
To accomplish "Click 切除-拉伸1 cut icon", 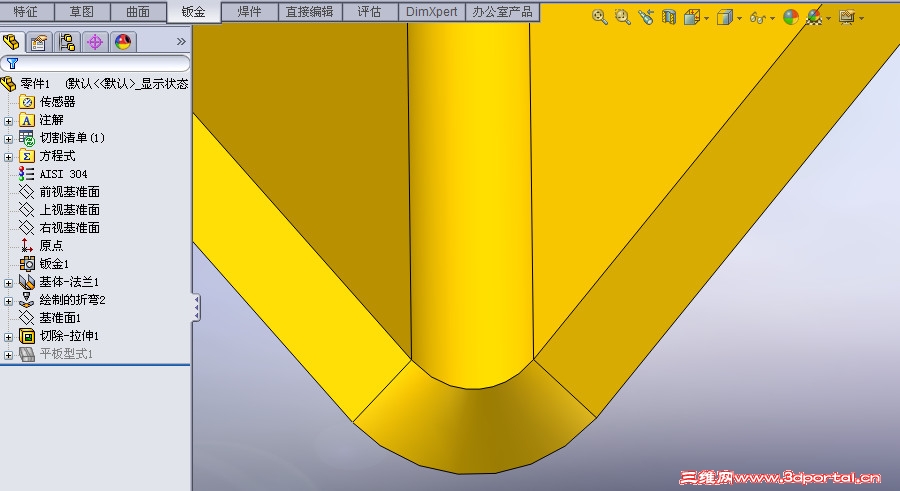I will tap(26, 335).
